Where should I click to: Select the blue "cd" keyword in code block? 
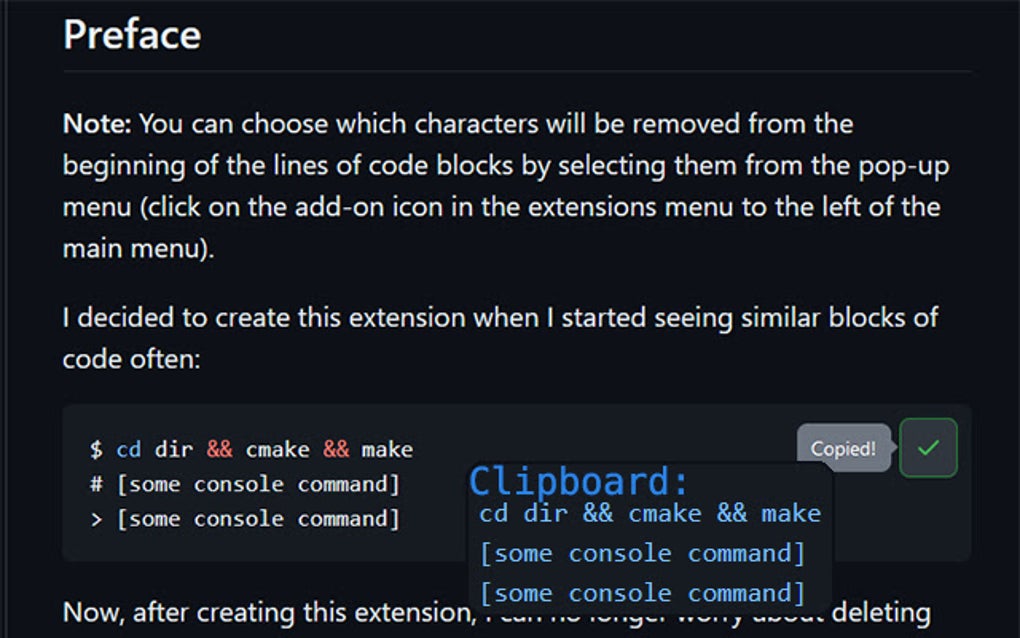129,450
